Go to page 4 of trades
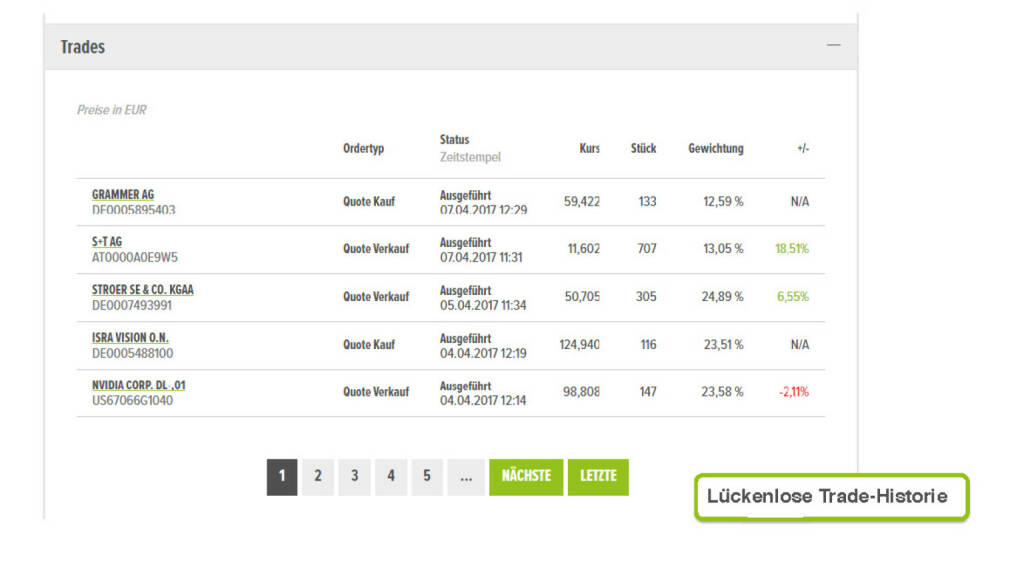1024x576 pixels. pyautogui.click(x=391, y=477)
